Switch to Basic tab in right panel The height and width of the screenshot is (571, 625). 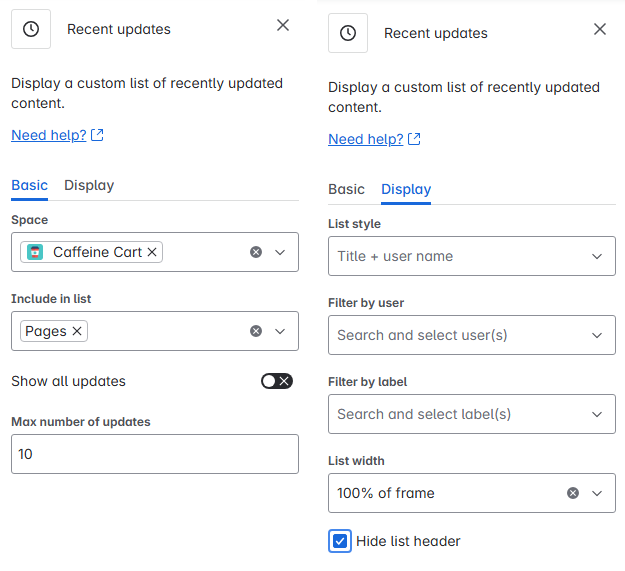[346, 189]
